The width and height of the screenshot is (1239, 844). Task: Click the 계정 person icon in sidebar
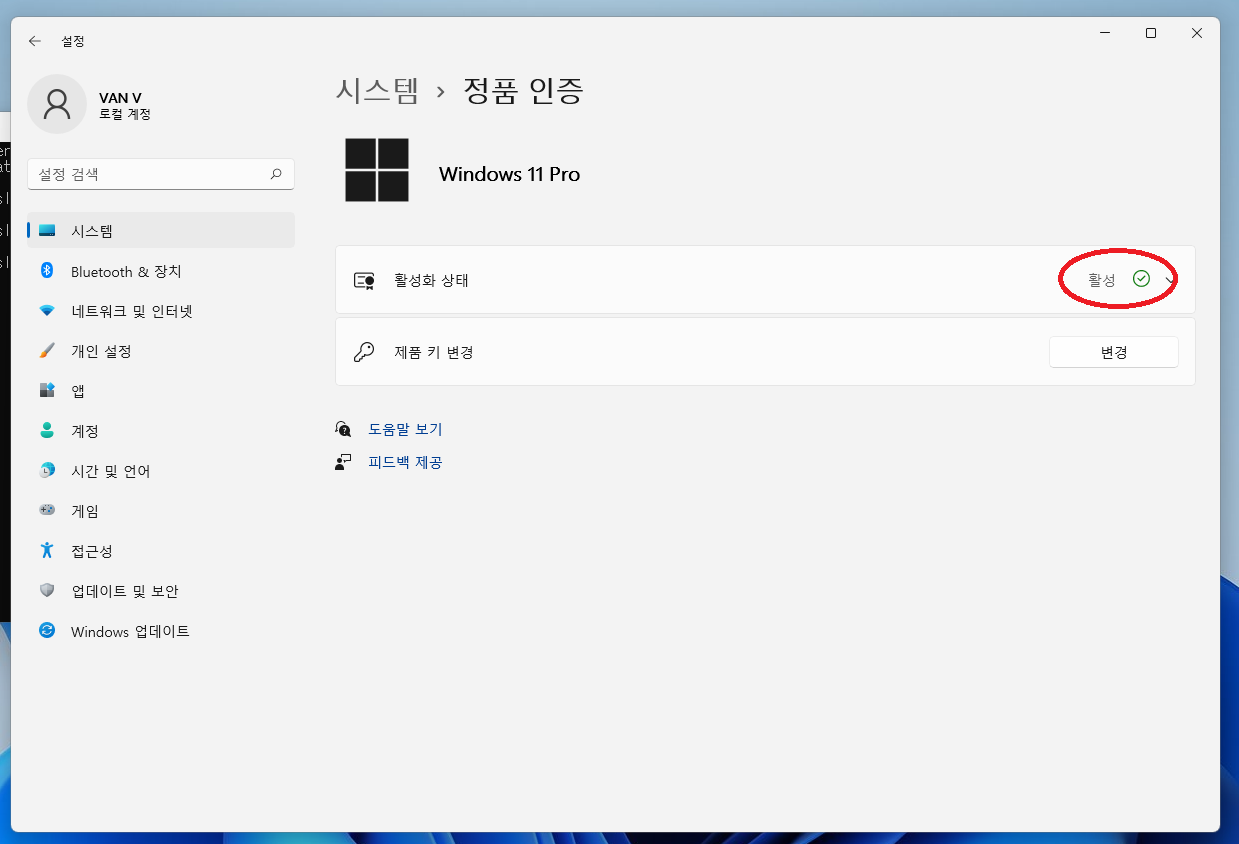pos(47,431)
